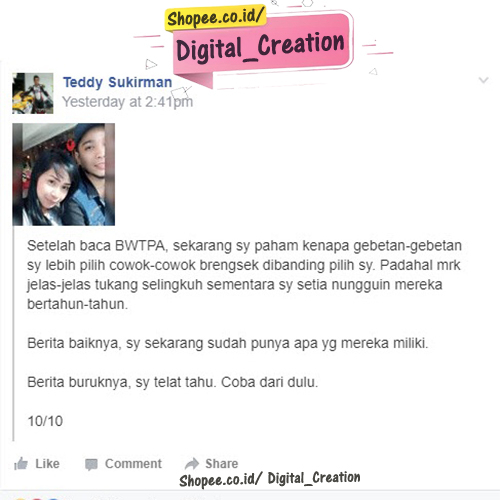The image size is (500, 500).
Task: Click the Share arrow icon
Action: (192, 464)
